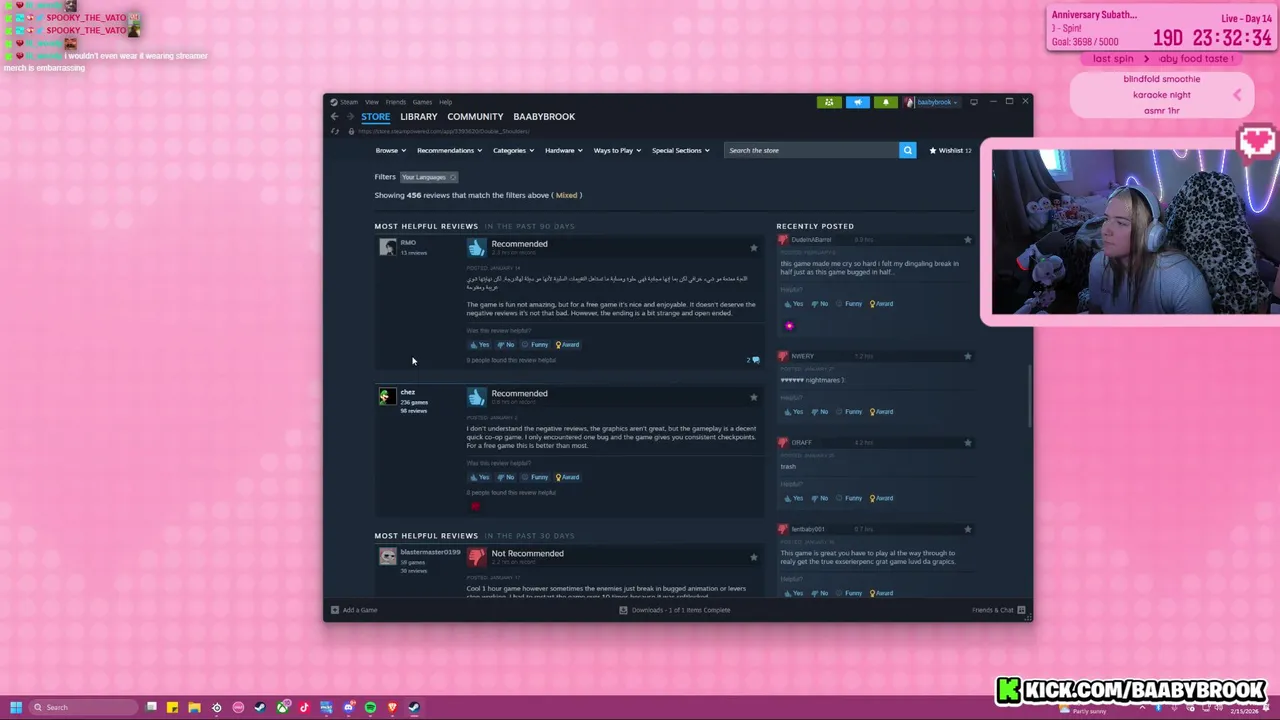Open the Wishlist link
Screen dimensions: 1280x720
[x=950, y=150]
